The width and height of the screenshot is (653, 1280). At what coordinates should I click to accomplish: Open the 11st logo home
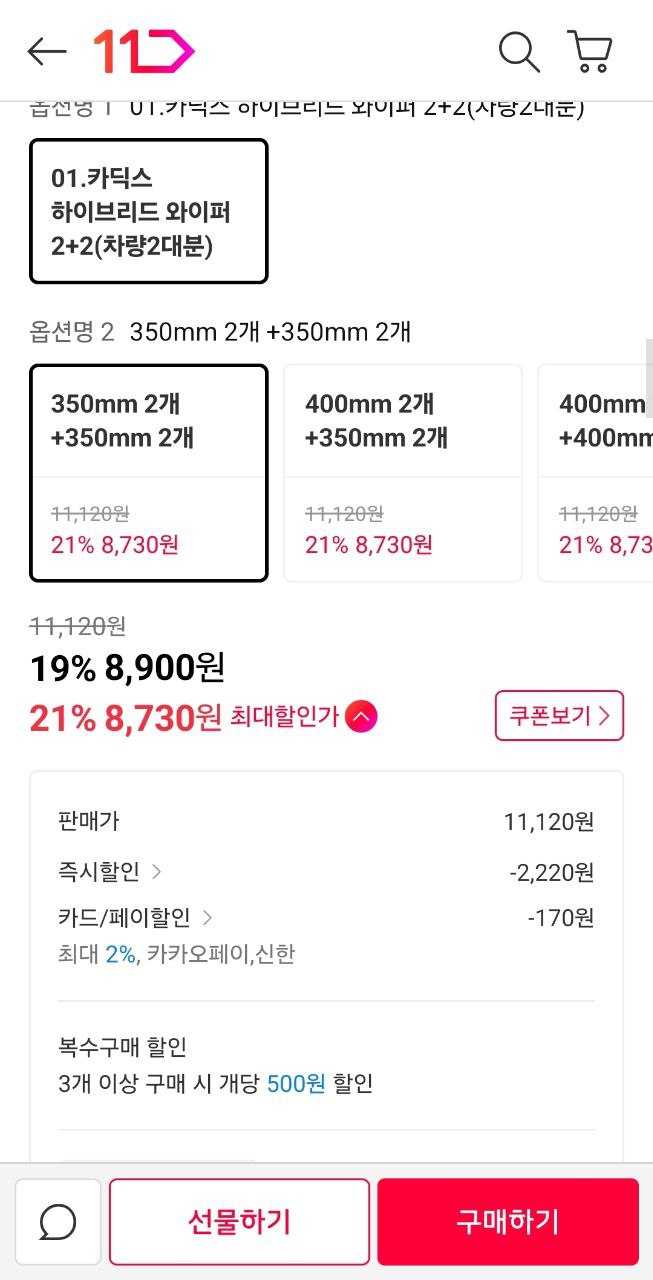point(143,52)
